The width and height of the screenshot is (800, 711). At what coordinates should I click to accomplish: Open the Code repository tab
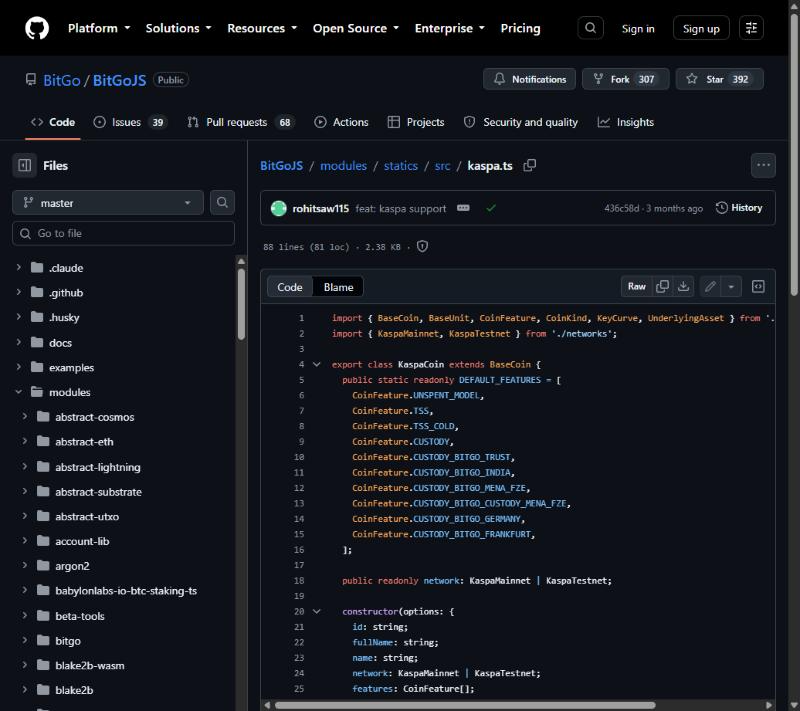[x=53, y=122]
